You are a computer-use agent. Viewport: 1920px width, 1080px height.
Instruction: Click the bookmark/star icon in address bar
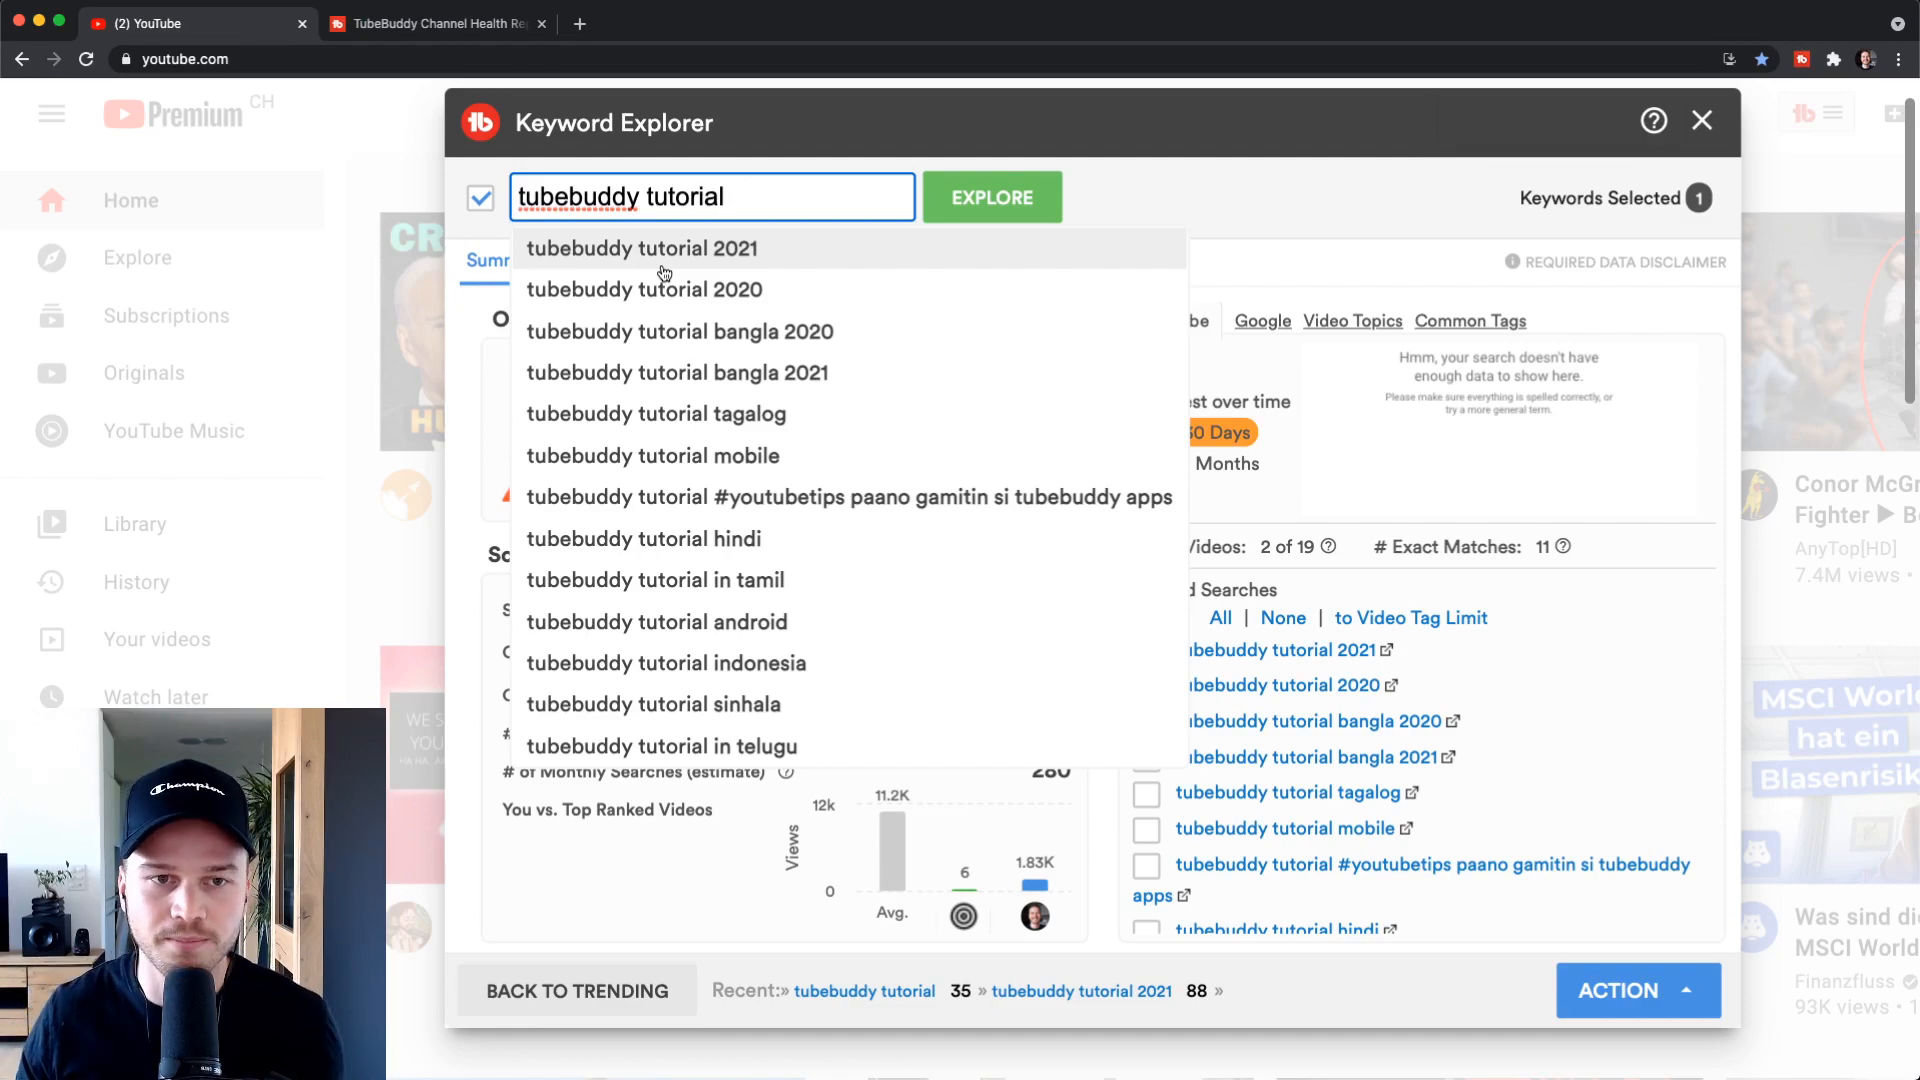coord(1763,58)
